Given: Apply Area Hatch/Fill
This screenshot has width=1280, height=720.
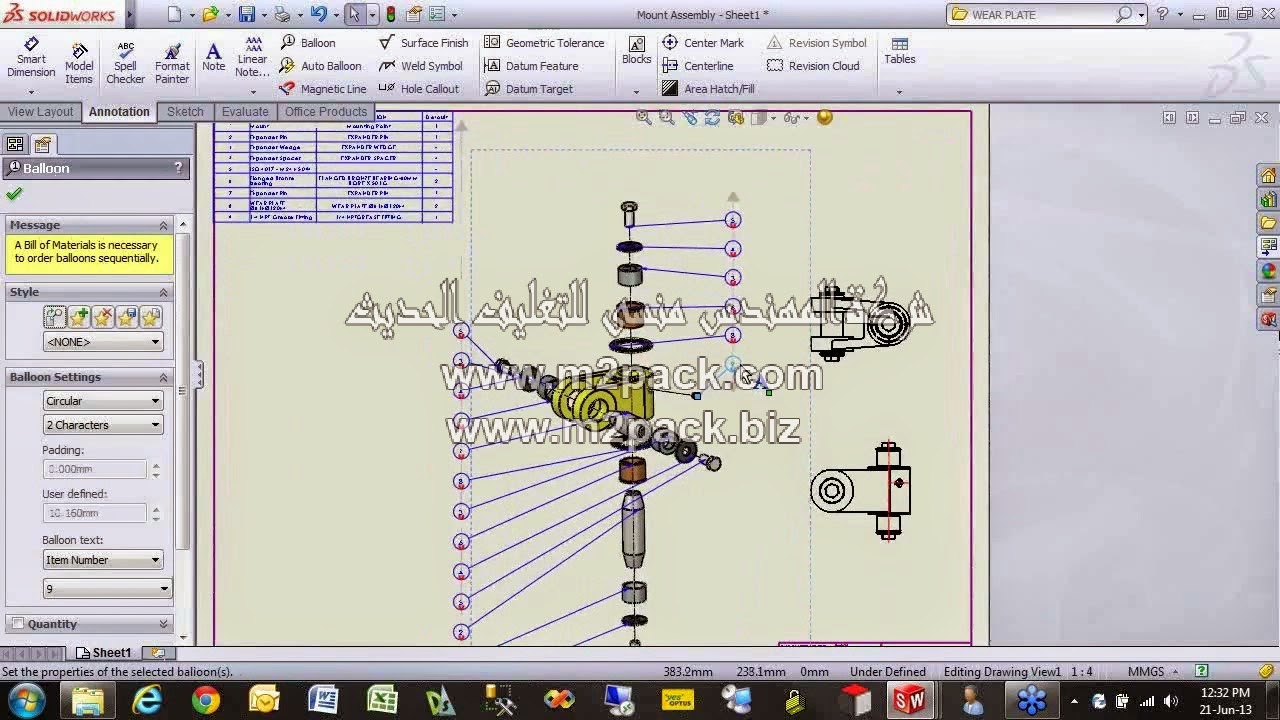Looking at the screenshot, I should (x=708, y=89).
